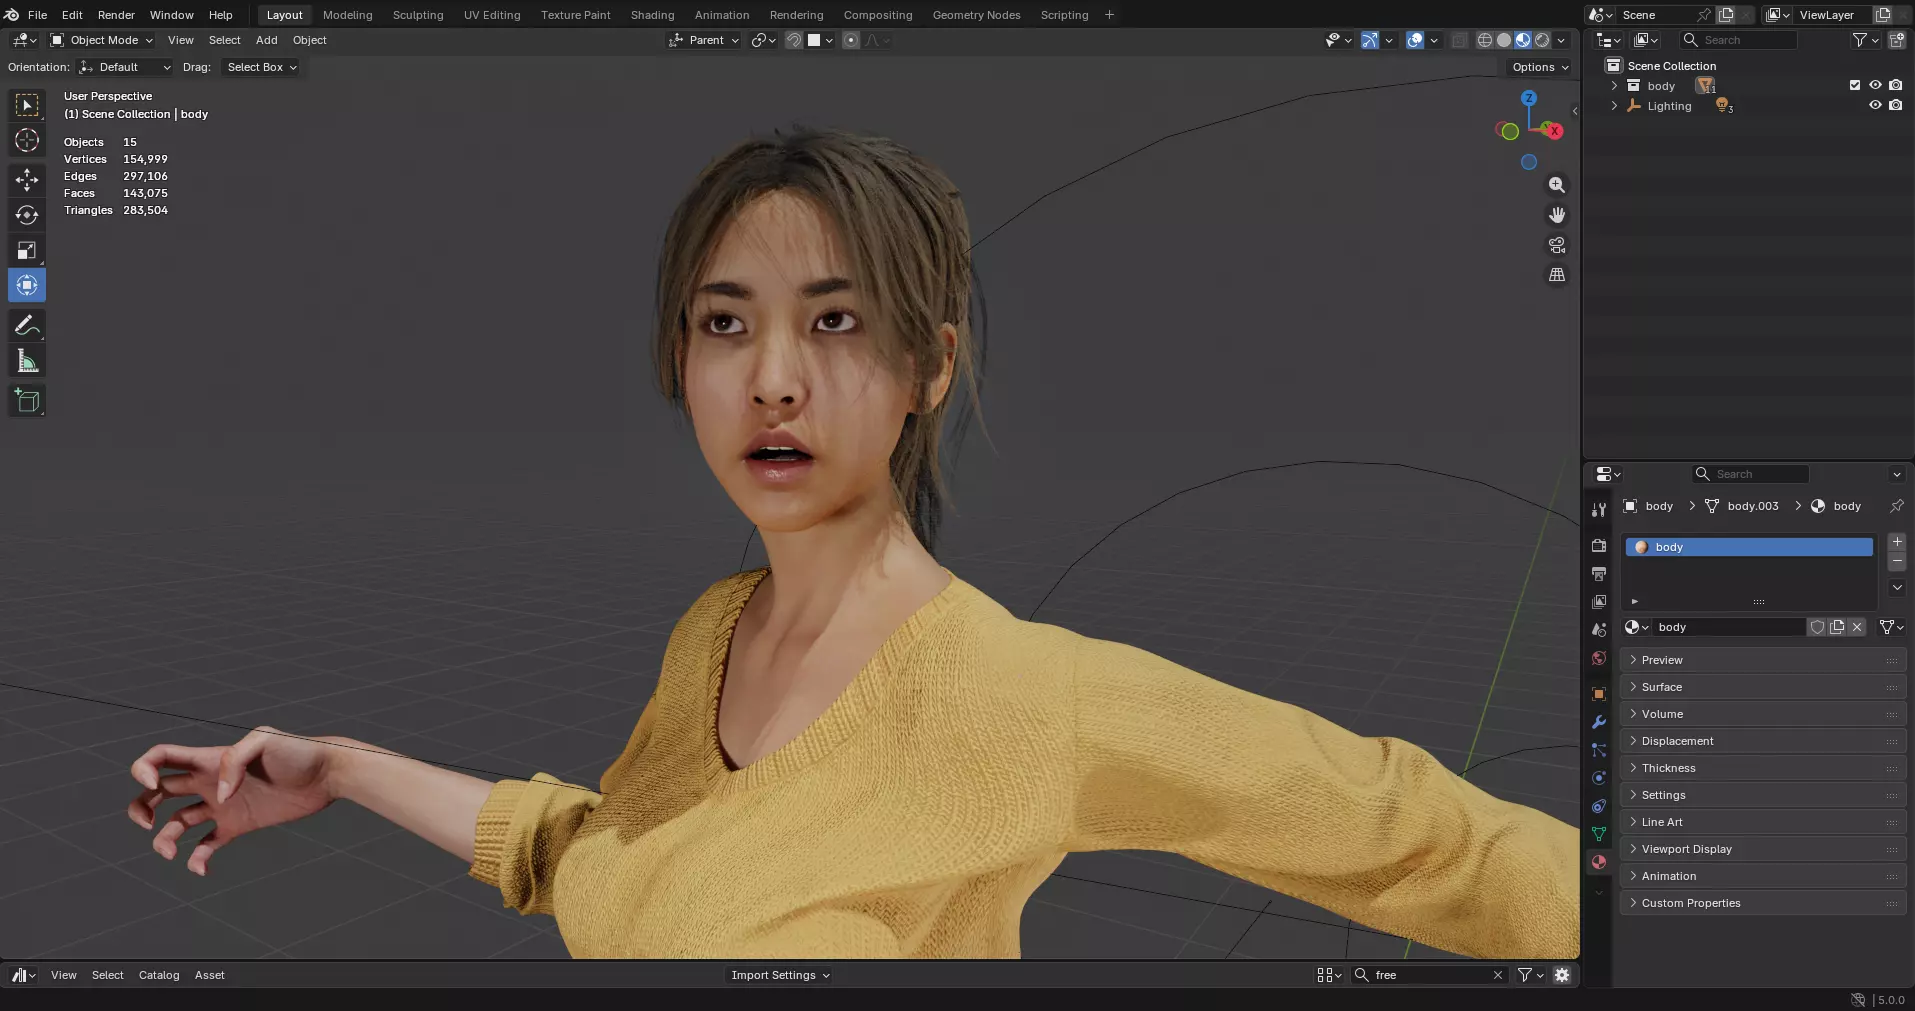Hide the Lighting collection in viewport
This screenshot has height=1011, width=1915.
[x=1875, y=105]
